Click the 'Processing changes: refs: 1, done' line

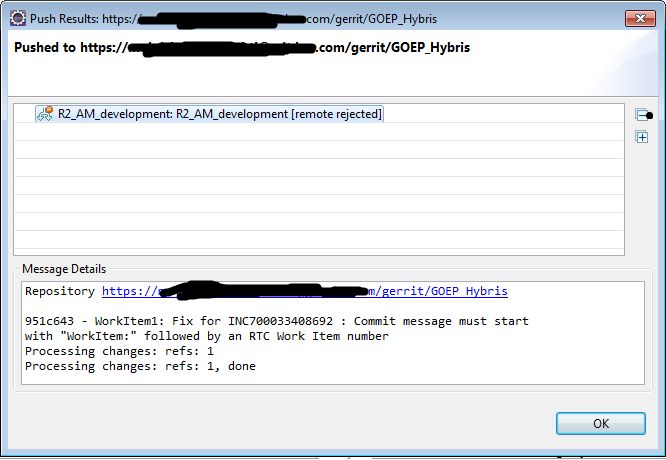140,366
